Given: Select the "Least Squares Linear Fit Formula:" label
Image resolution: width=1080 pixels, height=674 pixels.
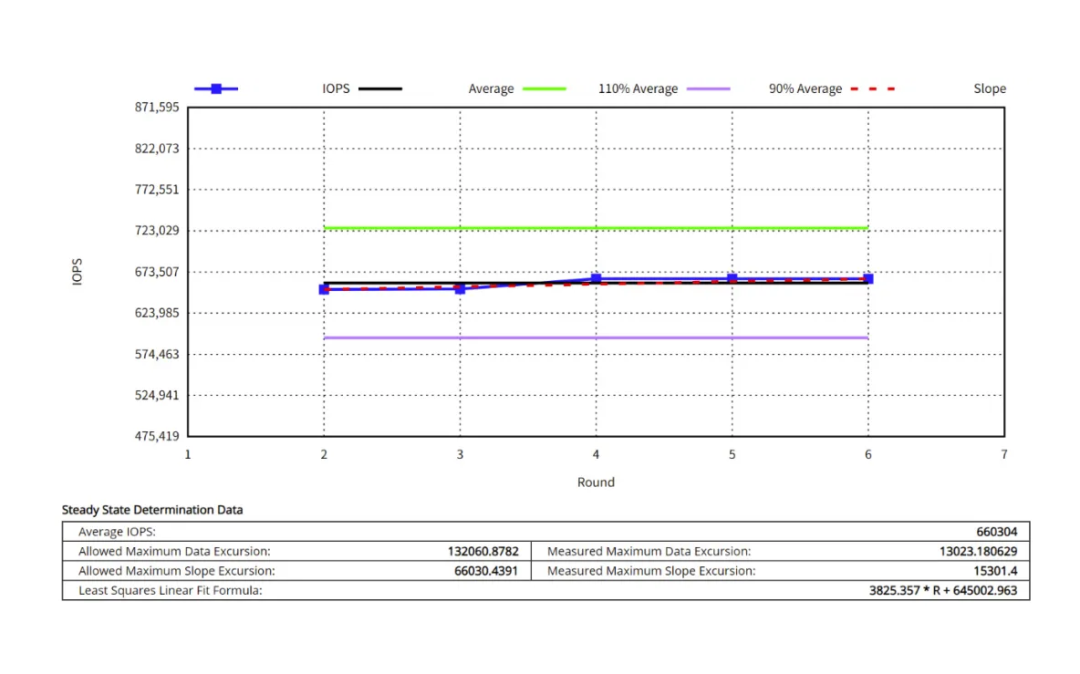Looking at the screenshot, I should [170, 591].
